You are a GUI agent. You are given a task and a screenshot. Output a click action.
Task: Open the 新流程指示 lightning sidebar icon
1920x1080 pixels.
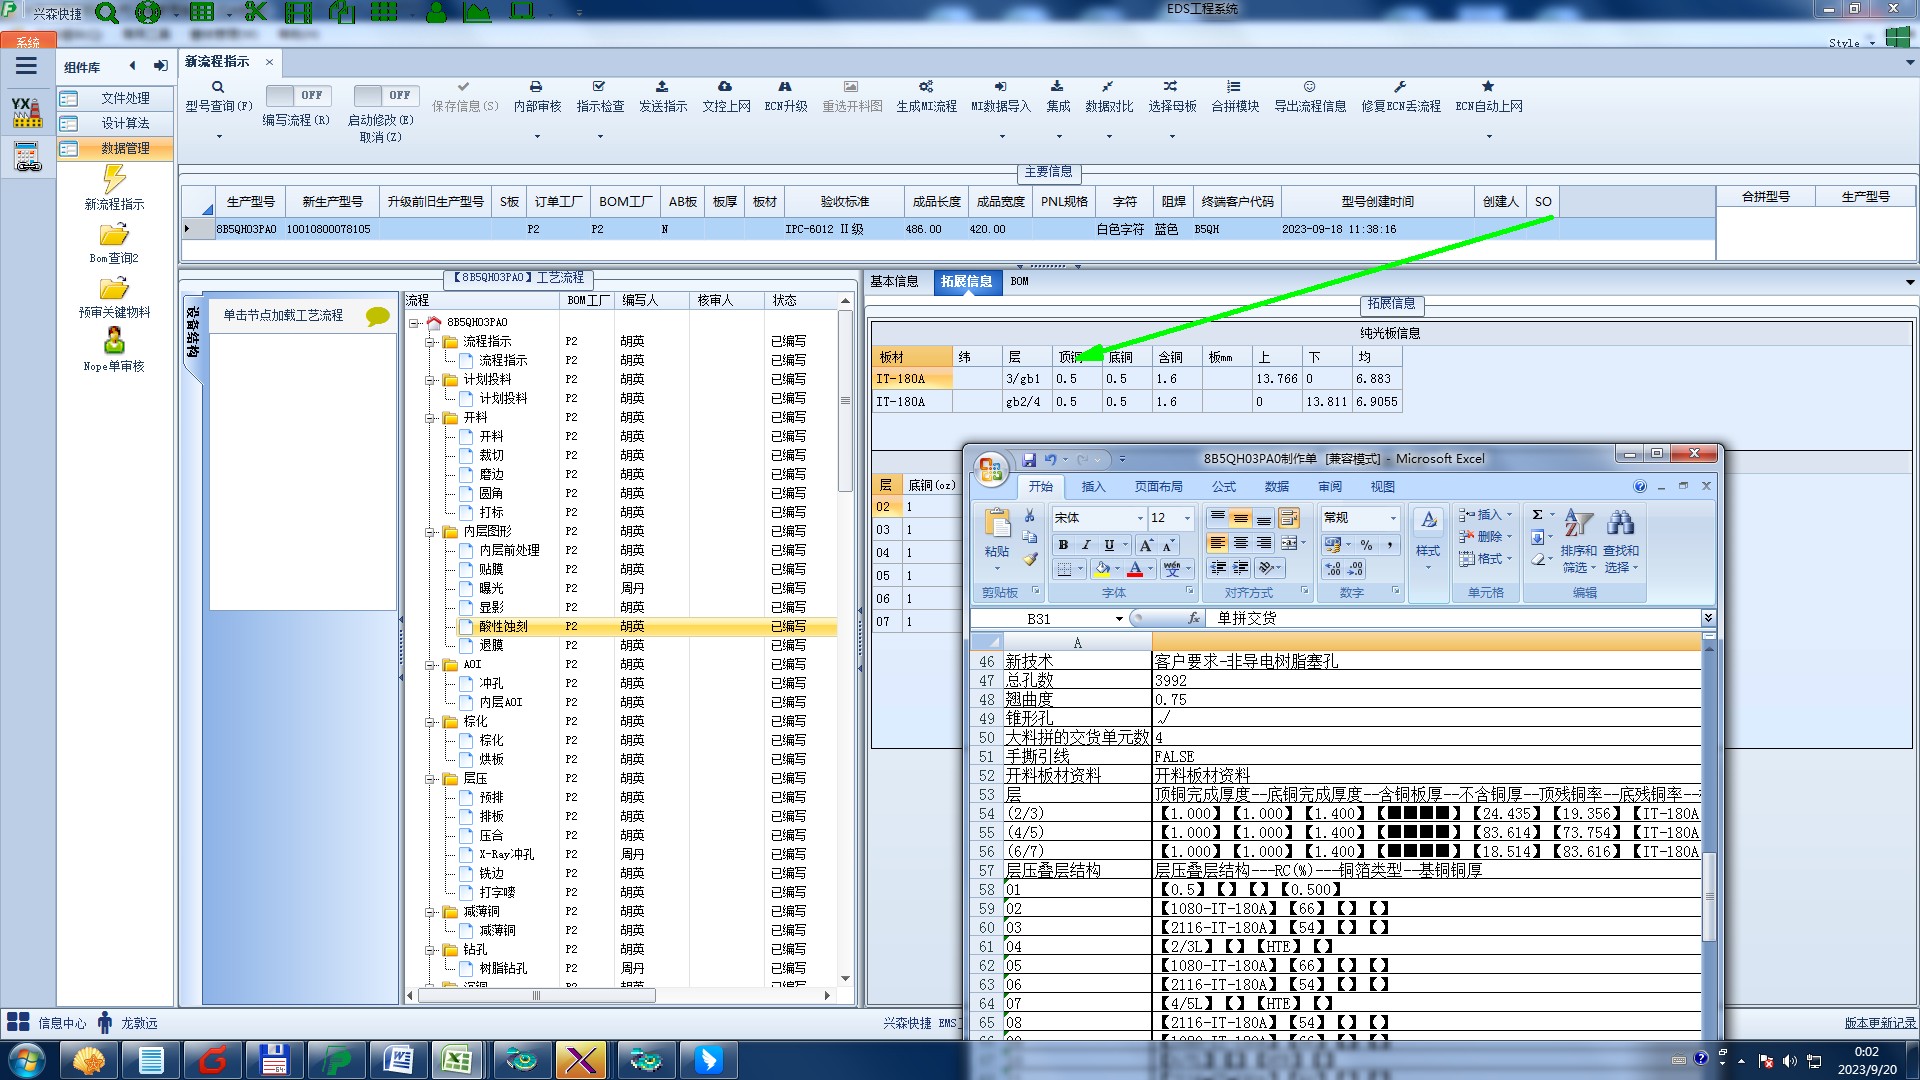click(114, 179)
